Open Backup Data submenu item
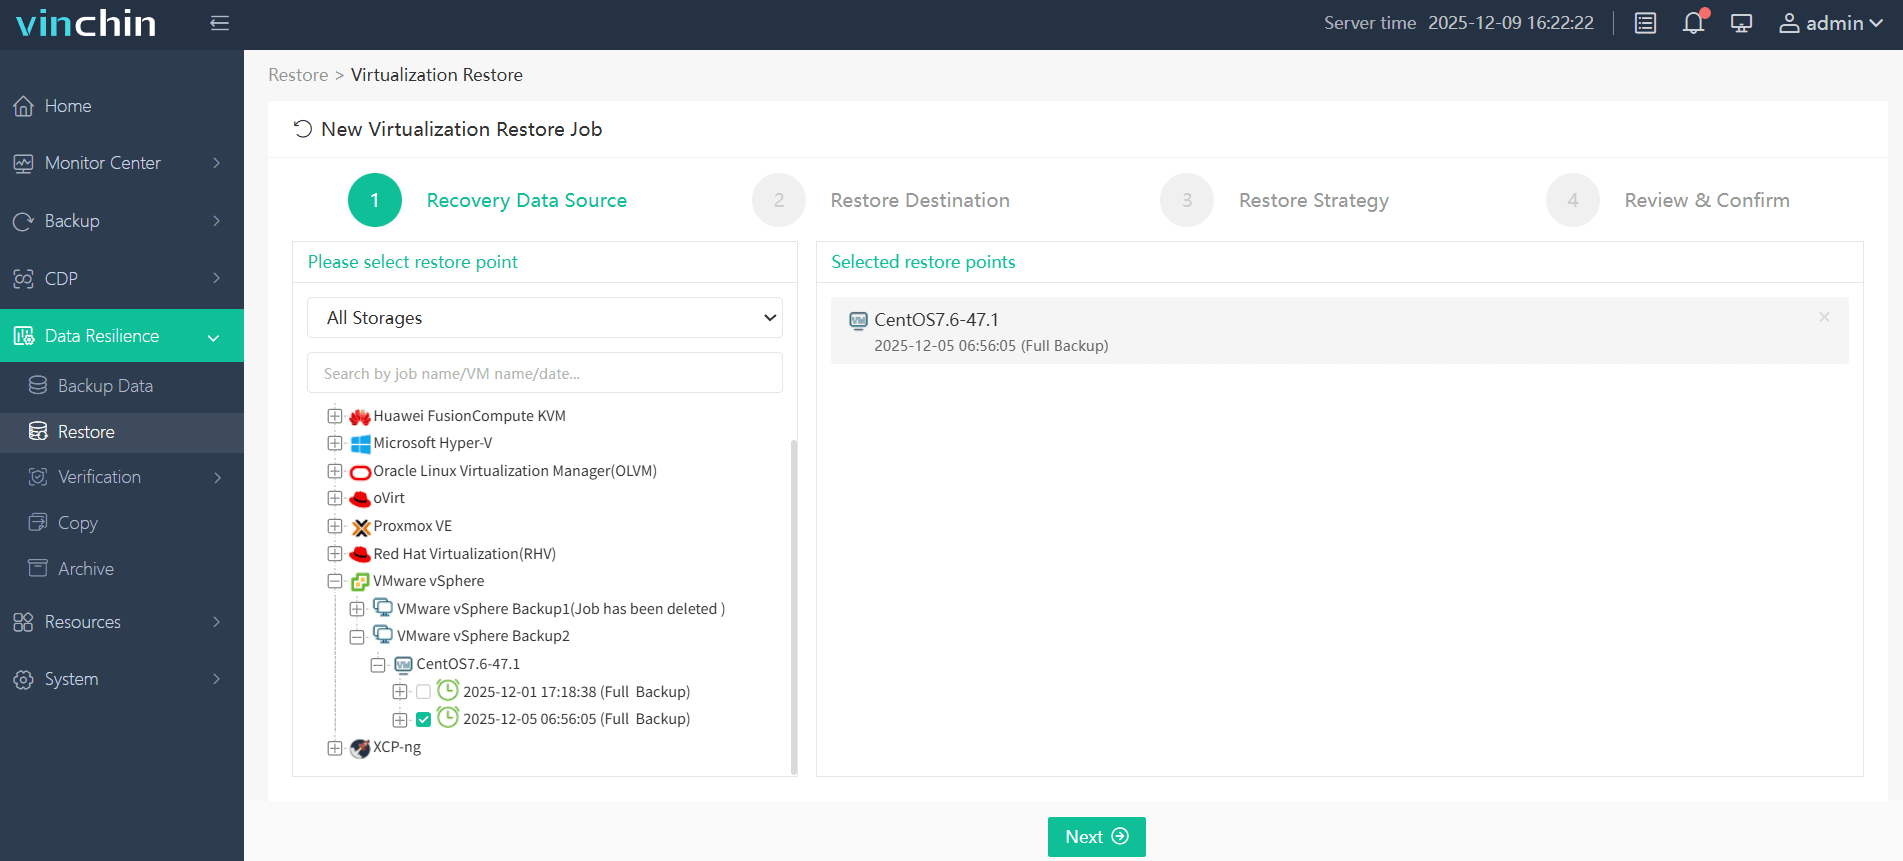Viewport: 1903px width, 861px height. (x=122, y=386)
